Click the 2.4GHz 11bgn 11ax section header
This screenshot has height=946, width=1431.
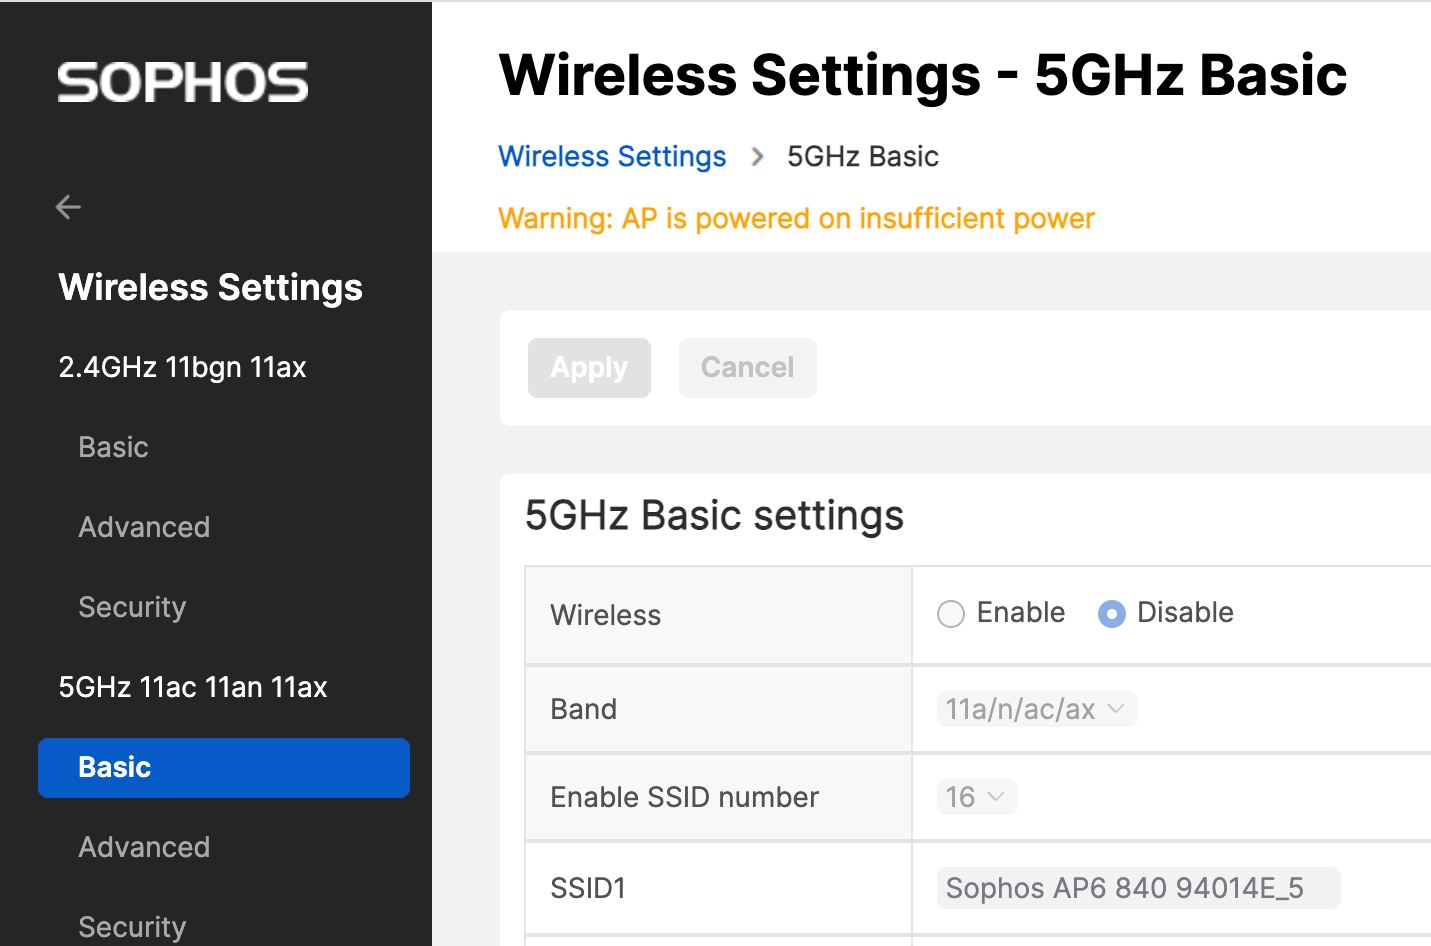tap(182, 367)
